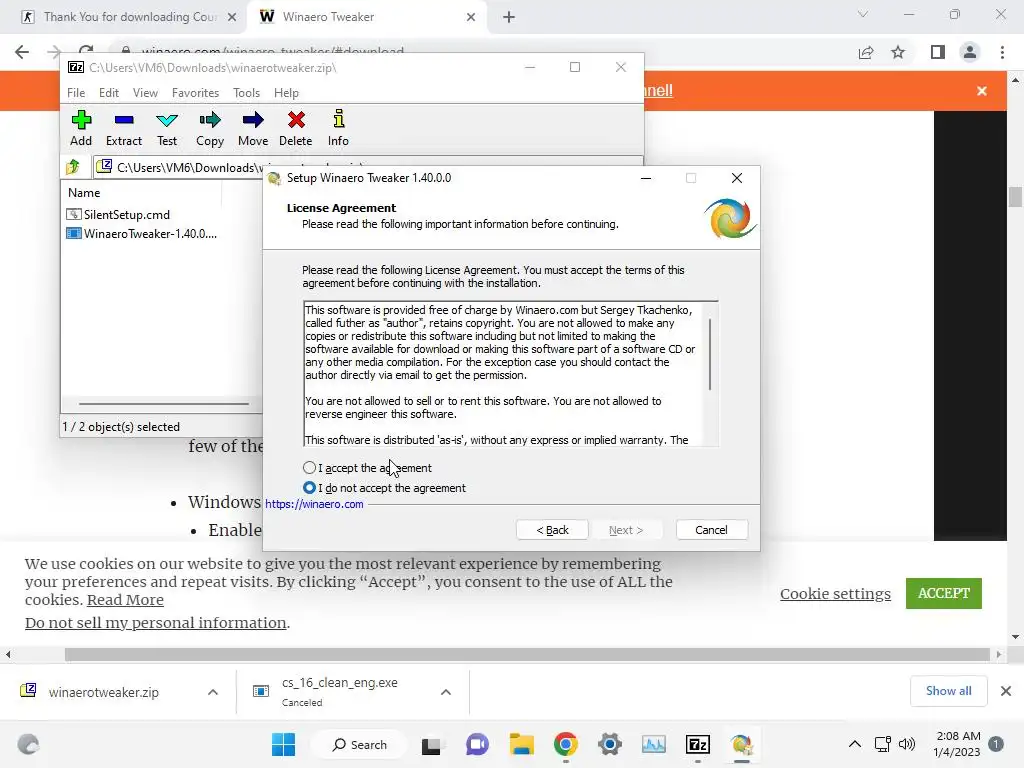
Task: Expand winaerotweaker.zip download options arrow
Action: coord(213,692)
